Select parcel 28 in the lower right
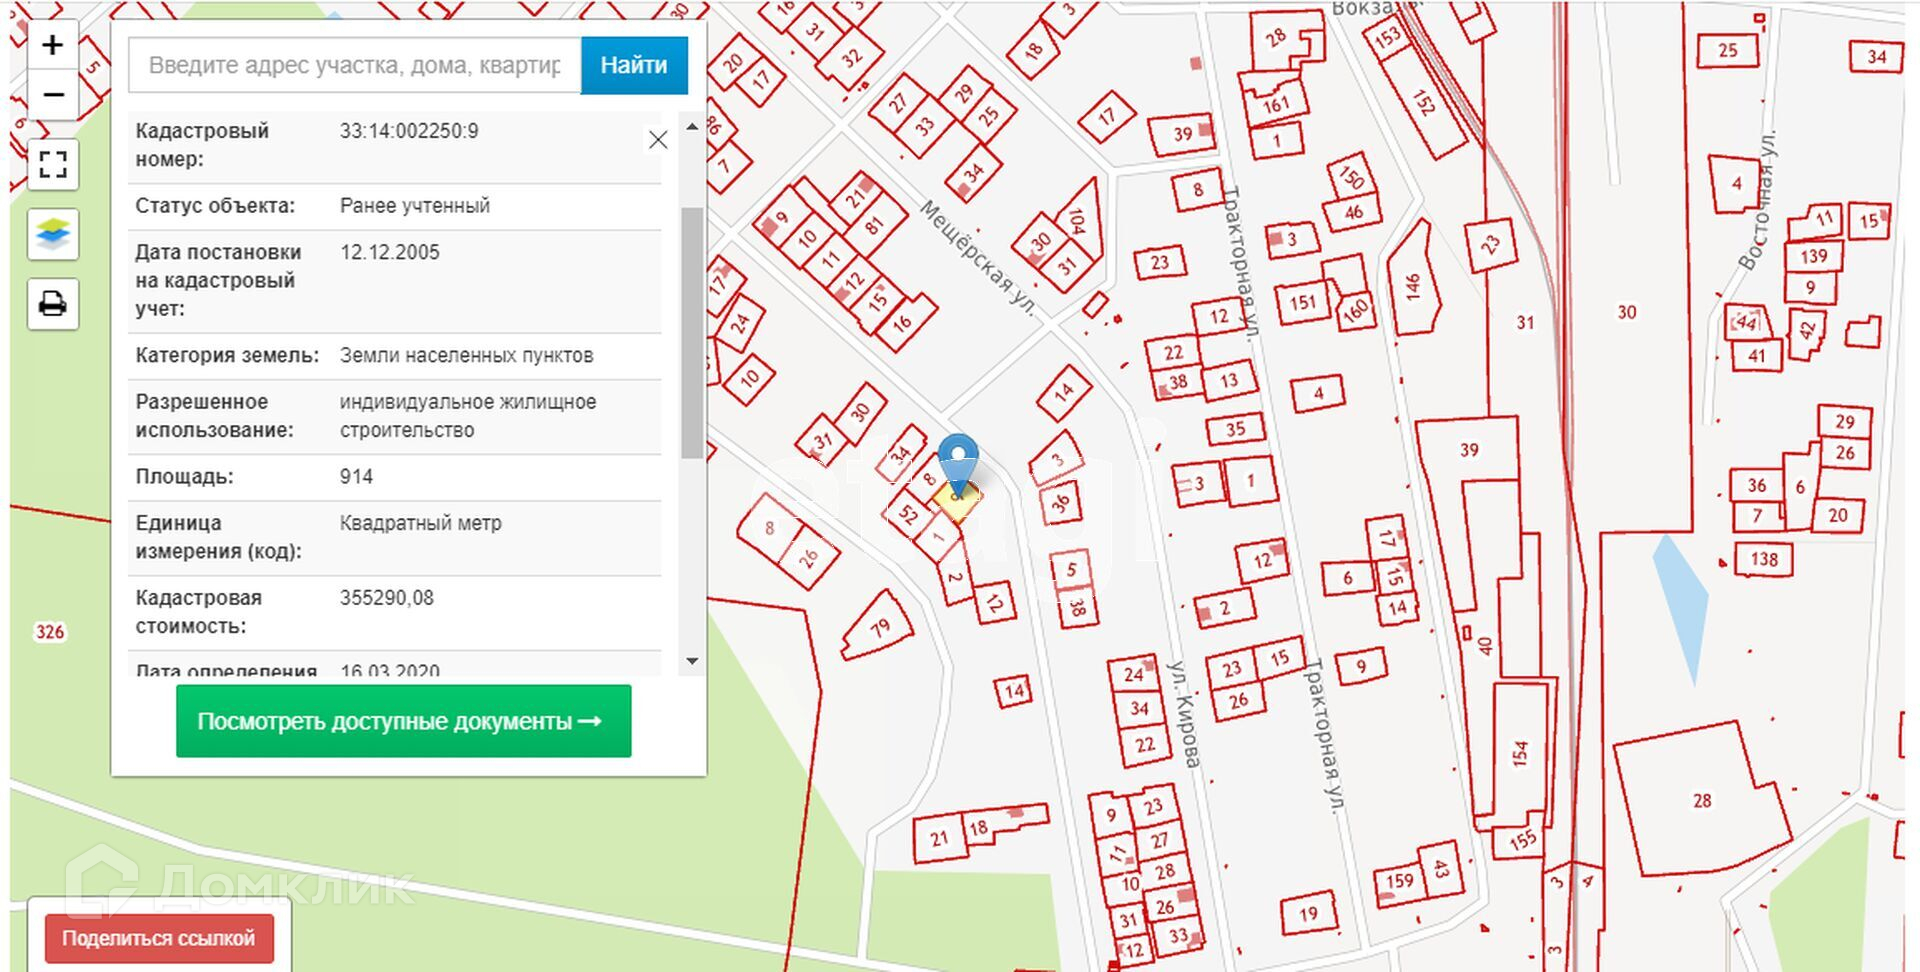 [1700, 800]
